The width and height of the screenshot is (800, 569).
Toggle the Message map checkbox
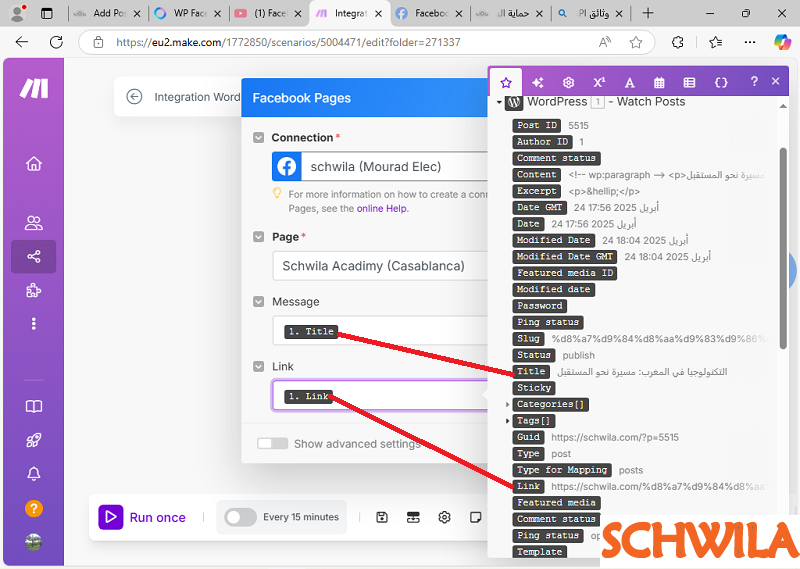point(259,302)
